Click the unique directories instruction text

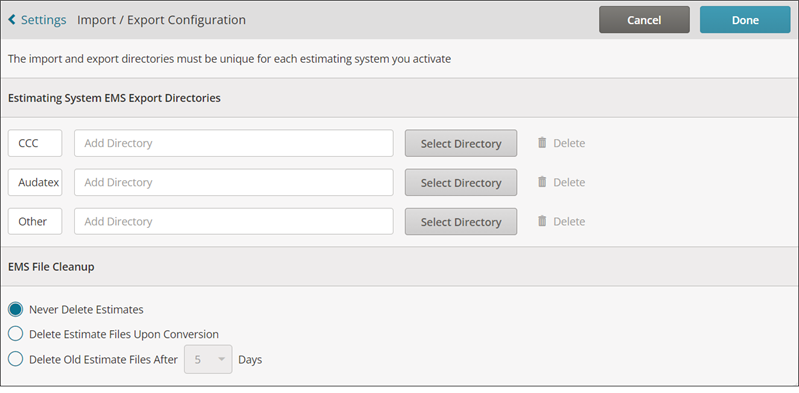coord(229,59)
